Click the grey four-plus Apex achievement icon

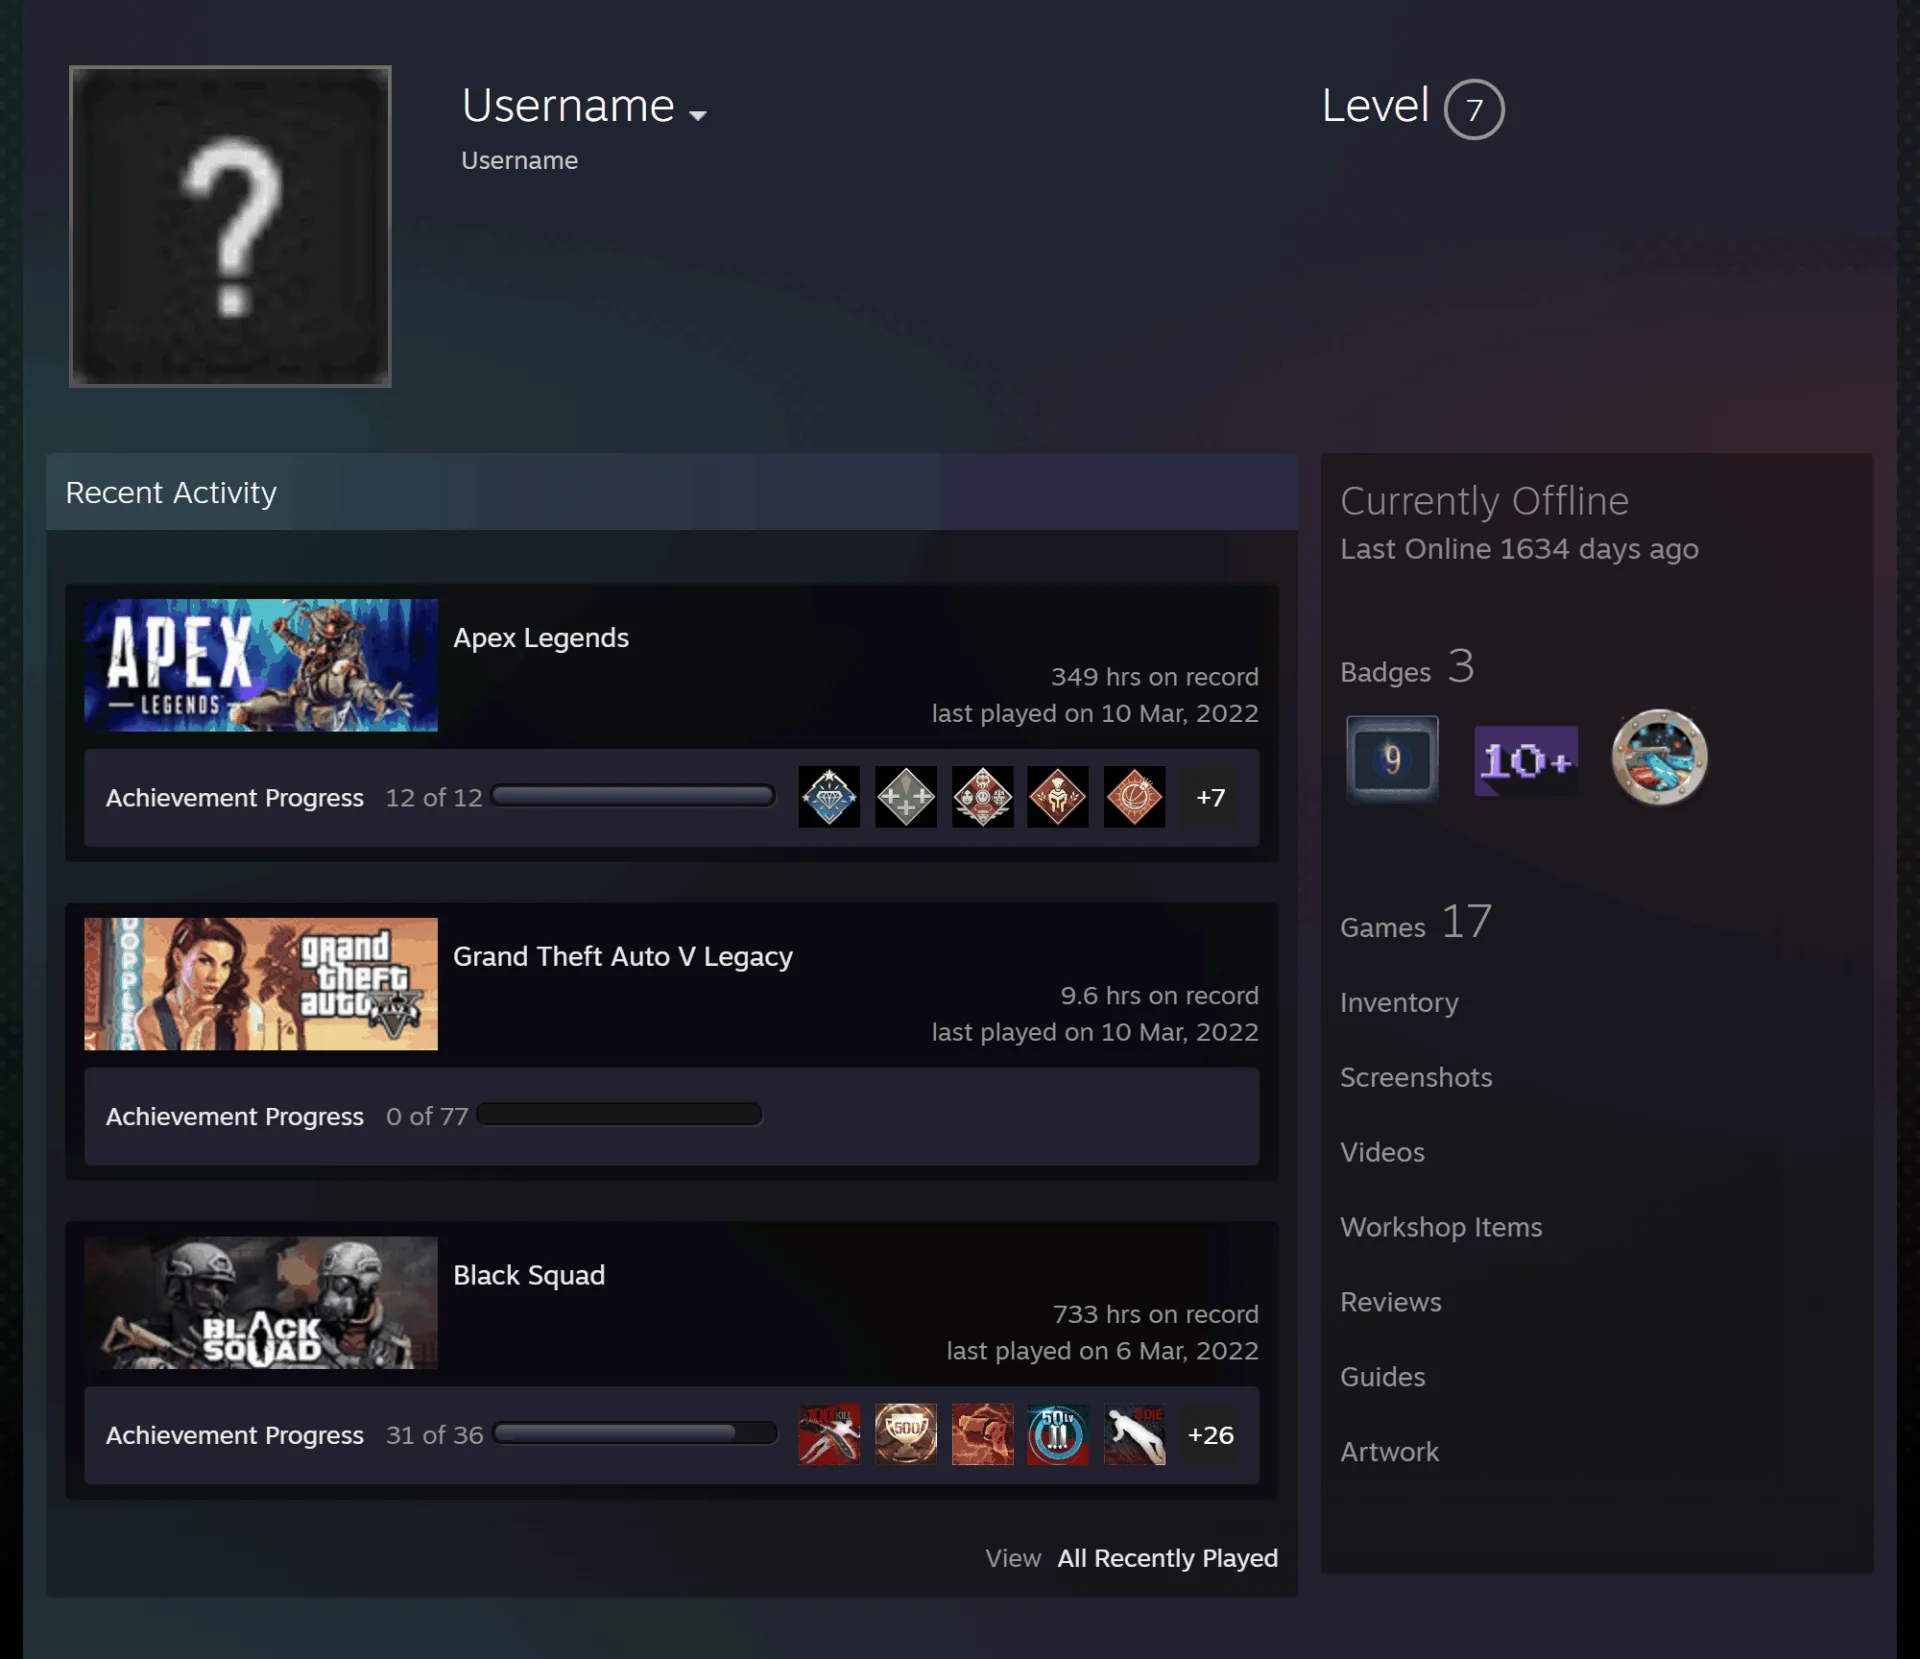pyautogui.click(x=906, y=797)
